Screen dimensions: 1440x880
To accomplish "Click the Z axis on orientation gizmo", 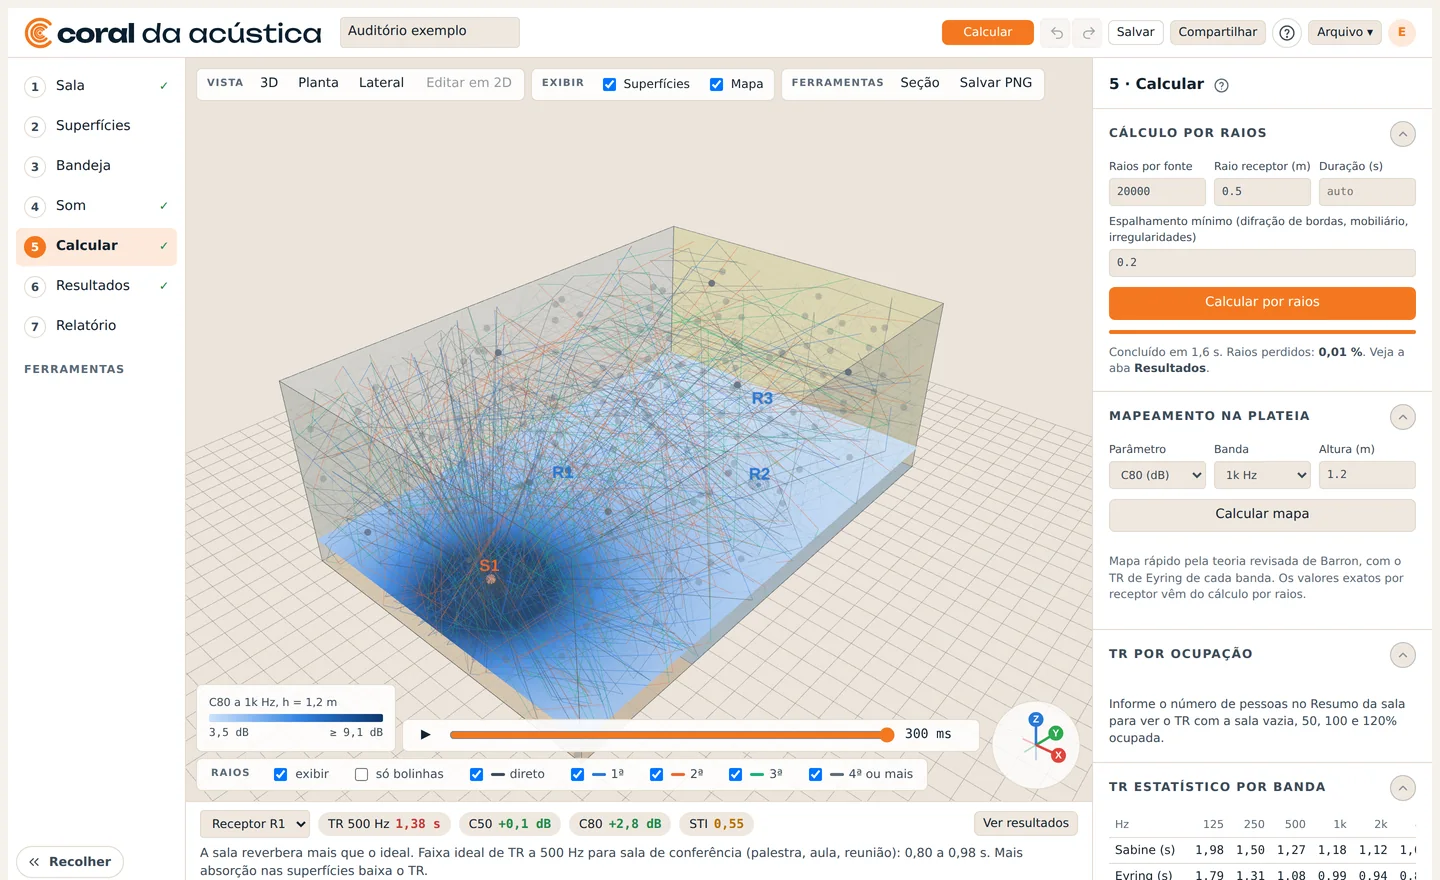I will [1036, 719].
